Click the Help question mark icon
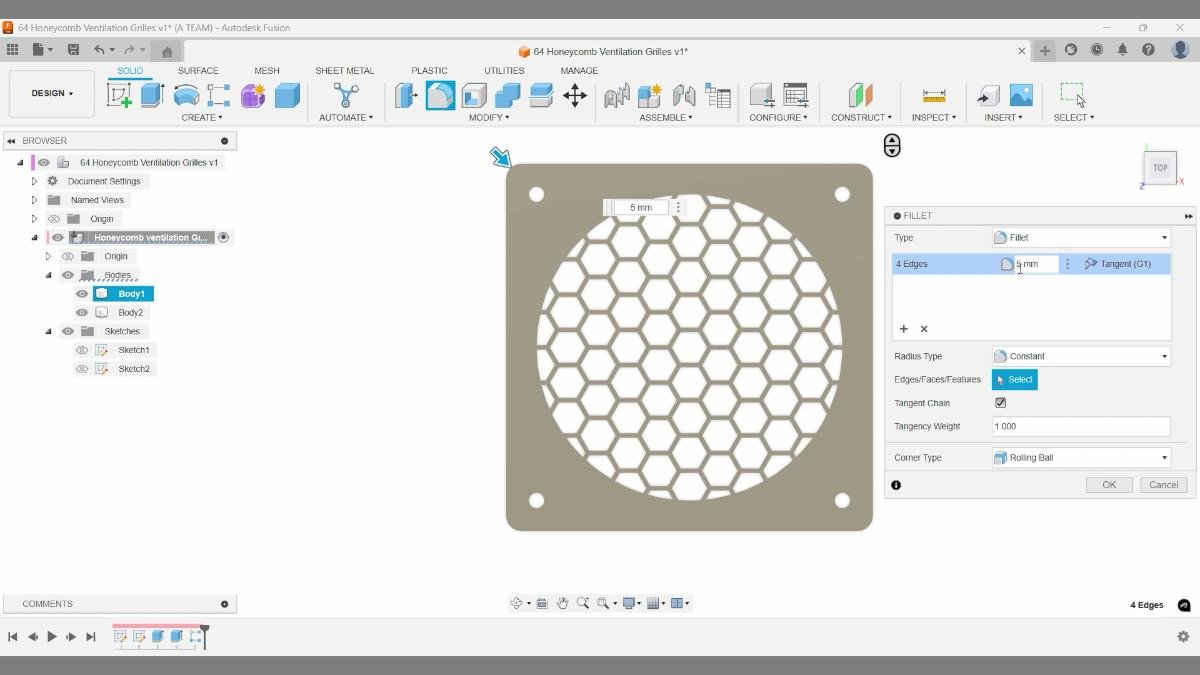Image resolution: width=1200 pixels, height=675 pixels. [x=1149, y=49]
